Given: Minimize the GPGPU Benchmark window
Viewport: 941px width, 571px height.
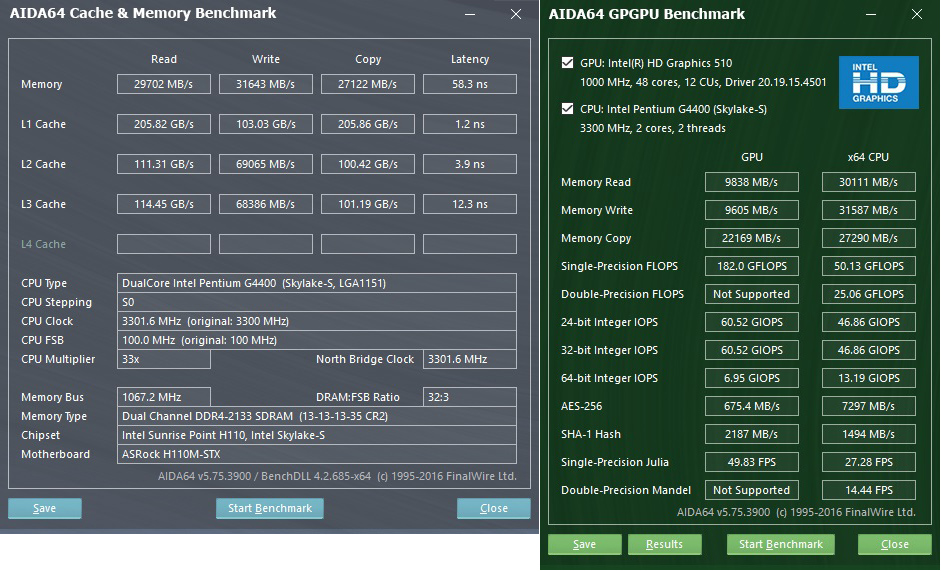Looking at the screenshot, I should tap(871, 14).
